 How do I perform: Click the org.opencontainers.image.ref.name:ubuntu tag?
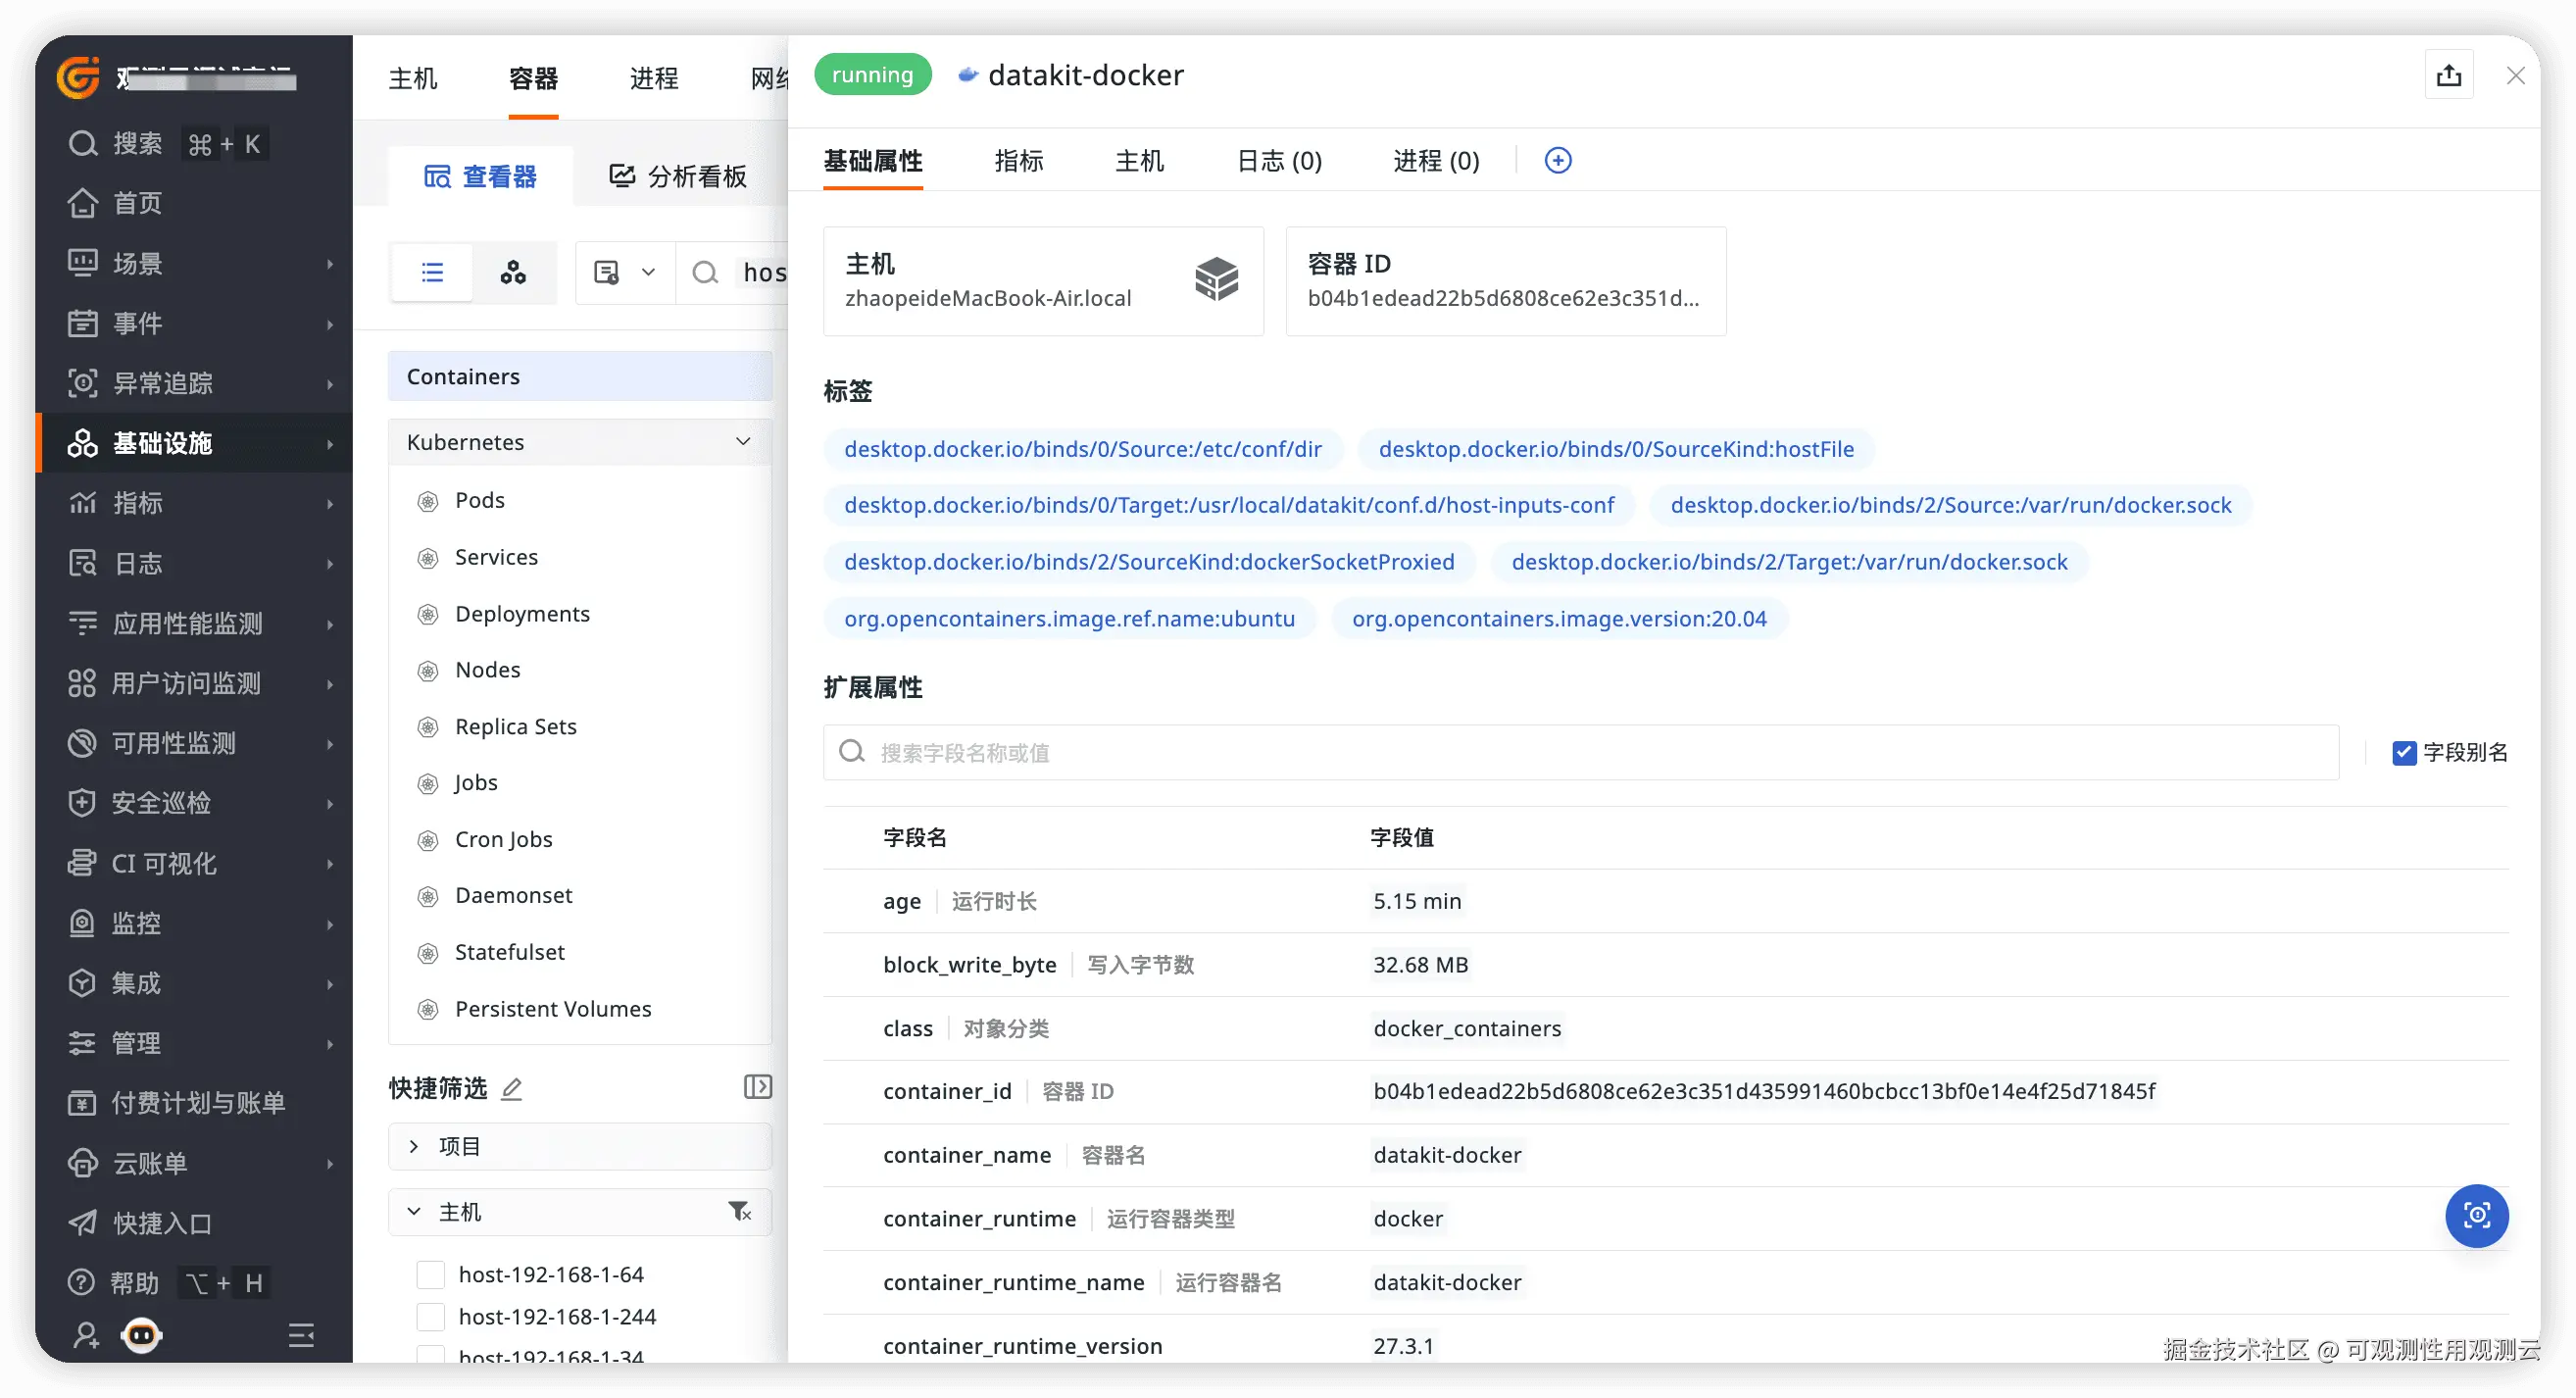pyautogui.click(x=1068, y=618)
